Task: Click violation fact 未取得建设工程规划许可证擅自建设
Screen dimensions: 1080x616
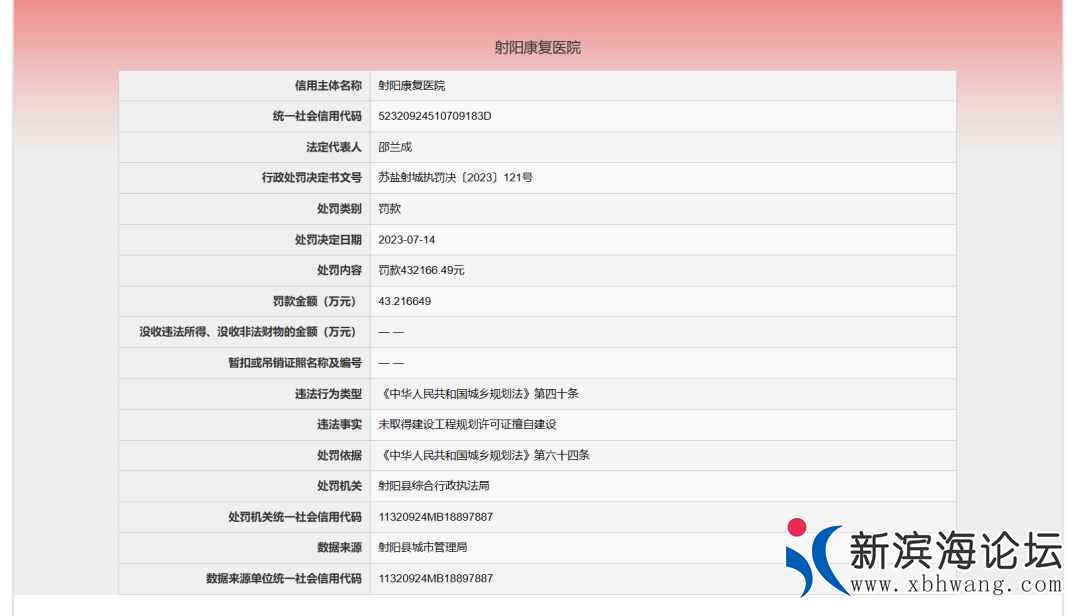Action: tap(467, 424)
